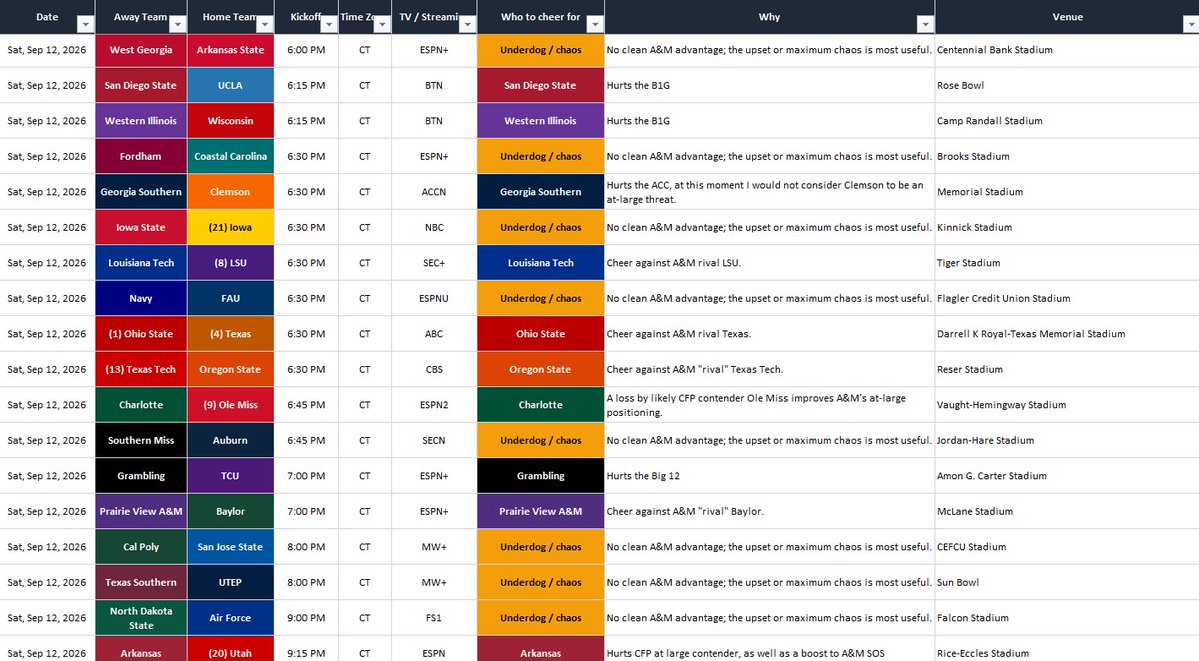Click the Clemson home team cell
1199x661 pixels.
[230, 192]
